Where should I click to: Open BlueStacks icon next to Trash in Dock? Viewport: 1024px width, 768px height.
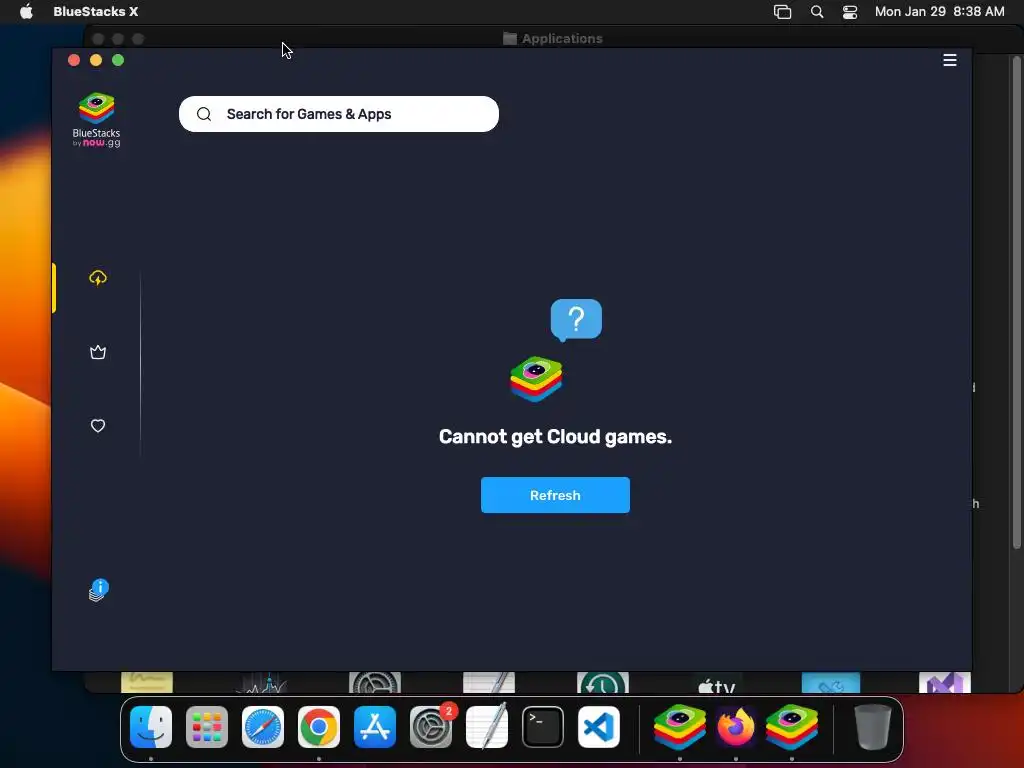click(x=792, y=727)
